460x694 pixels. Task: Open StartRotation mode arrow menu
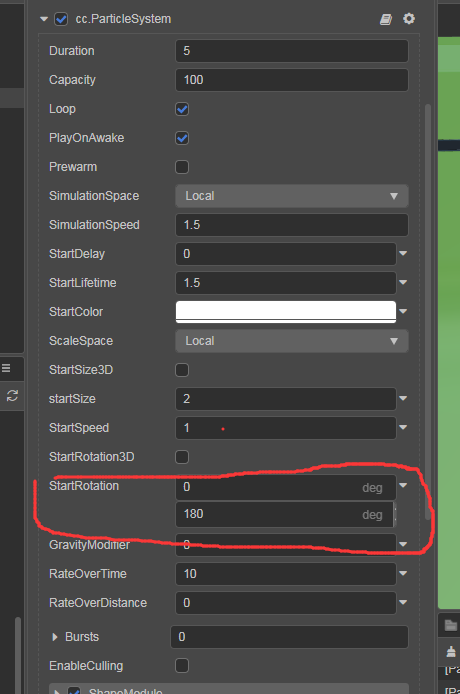[x=403, y=486]
